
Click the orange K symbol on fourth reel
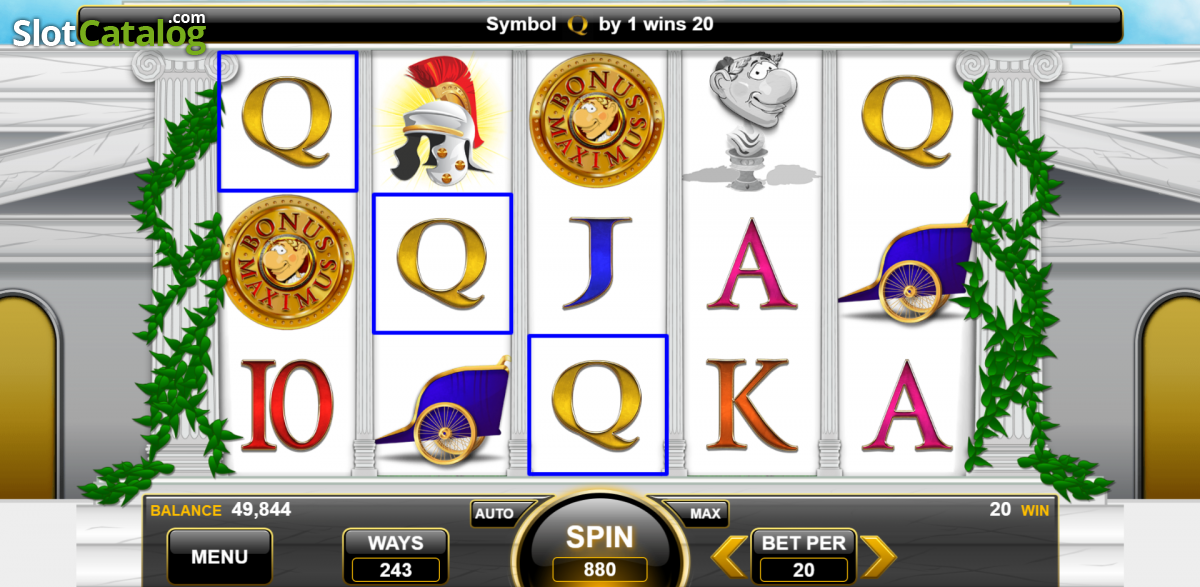[x=751, y=406]
